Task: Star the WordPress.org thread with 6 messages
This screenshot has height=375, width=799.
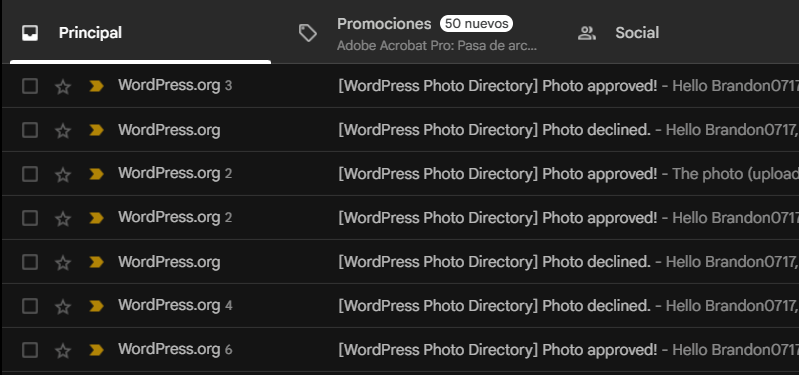Action: pyautogui.click(x=63, y=351)
